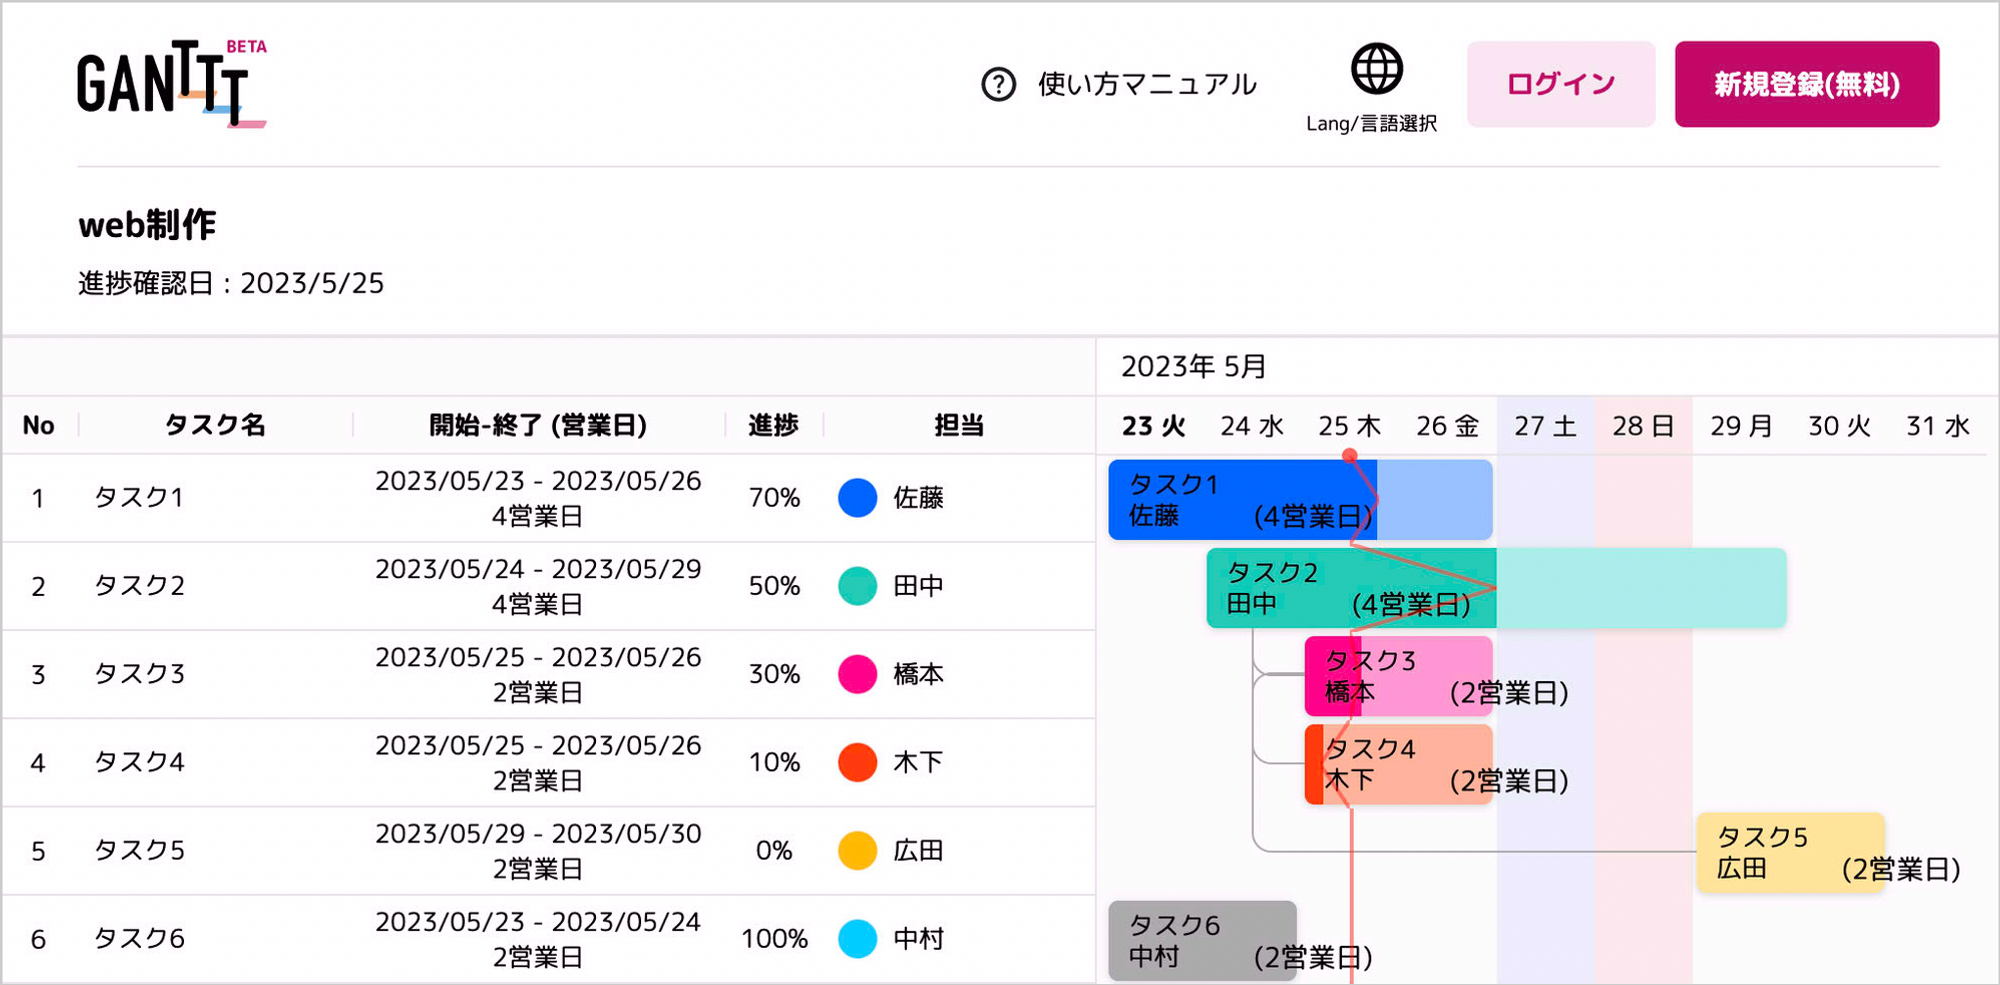Open the globe language selector icon
This screenshot has height=985, width=2000.
tap(1377, 68)
